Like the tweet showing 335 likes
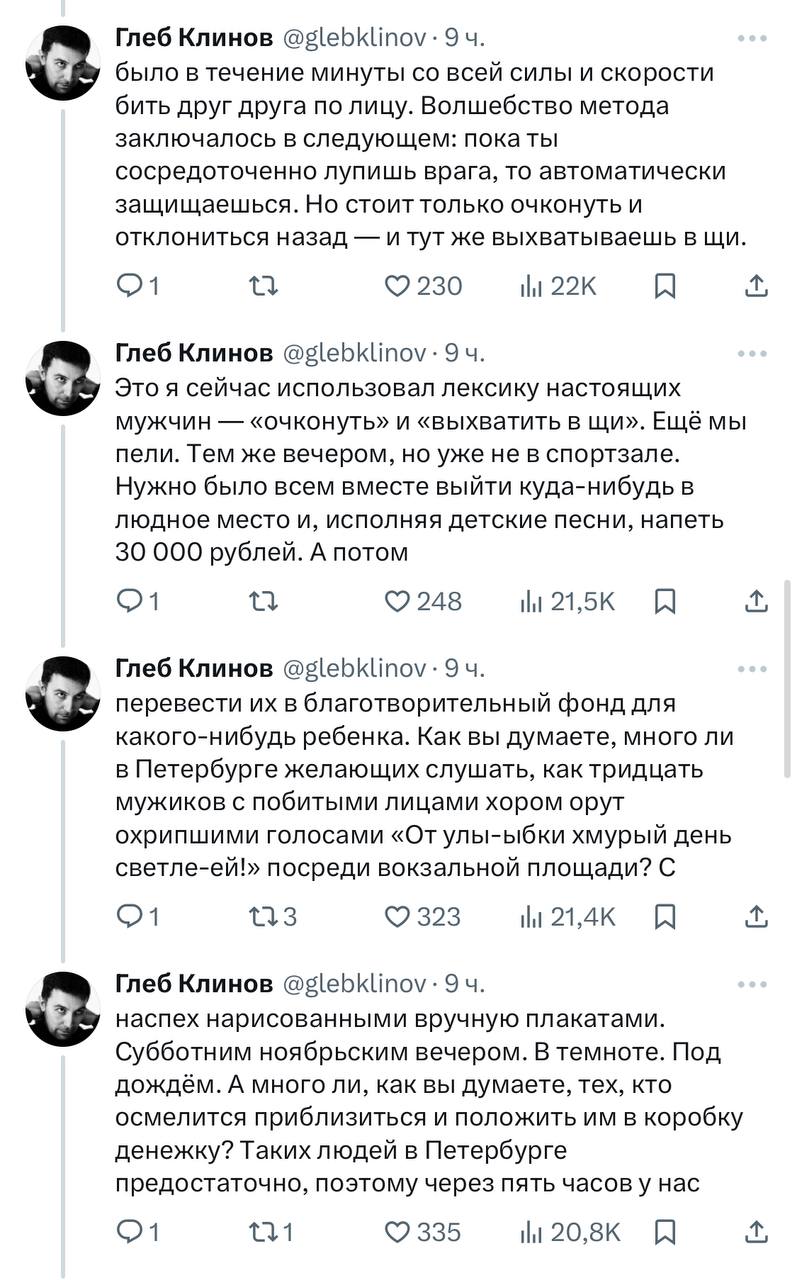Viewport: 797px width, 1280px height. pyautogui.click(x=424, y=1231)
